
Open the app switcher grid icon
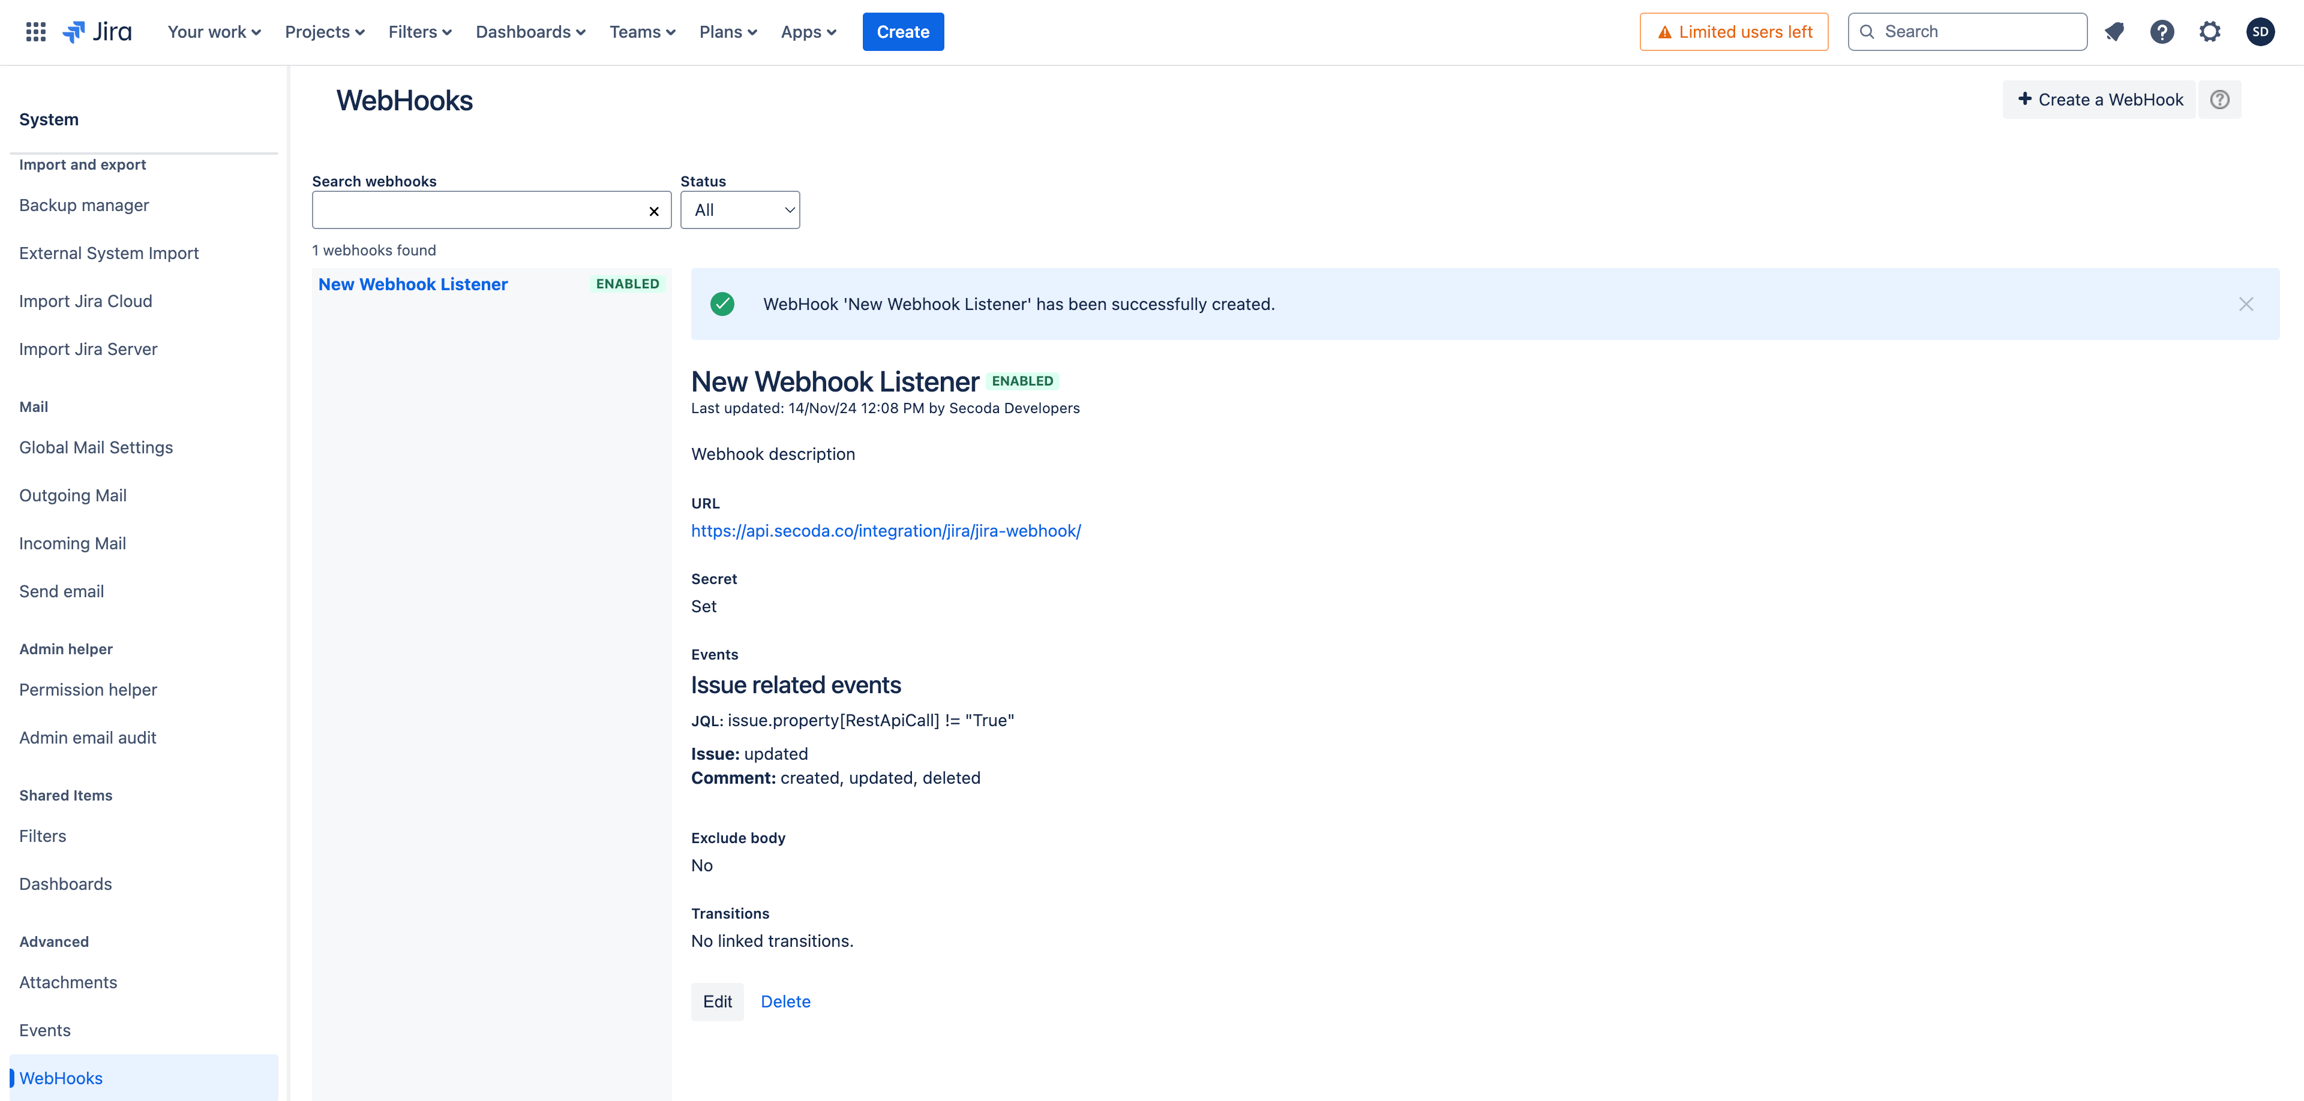click(x=36, y=32)
